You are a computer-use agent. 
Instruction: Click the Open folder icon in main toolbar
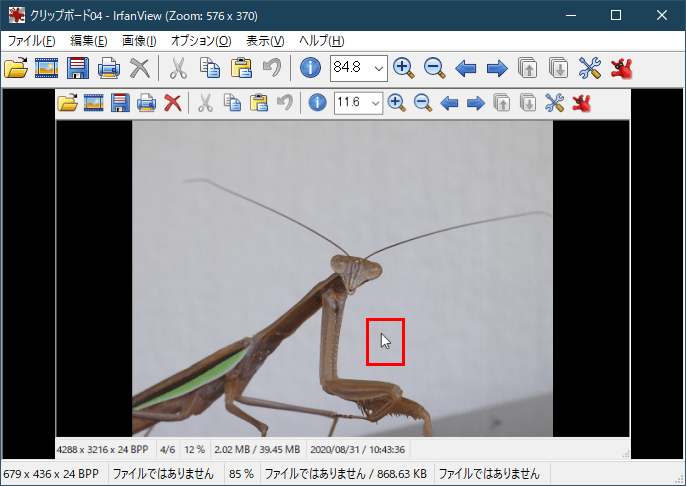(x=17, y=68)
